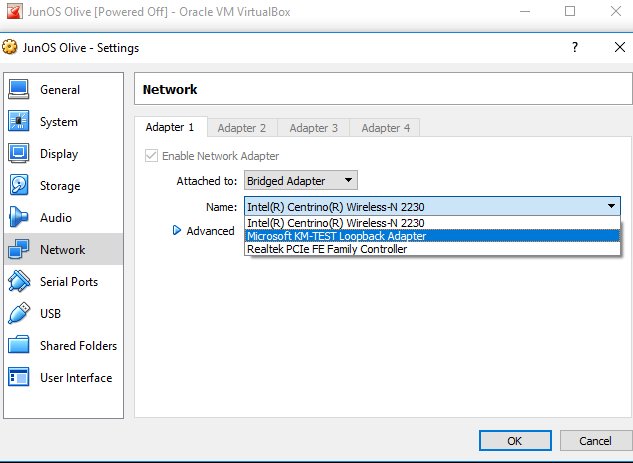Switch to the Adapter 4 tab

385,128
